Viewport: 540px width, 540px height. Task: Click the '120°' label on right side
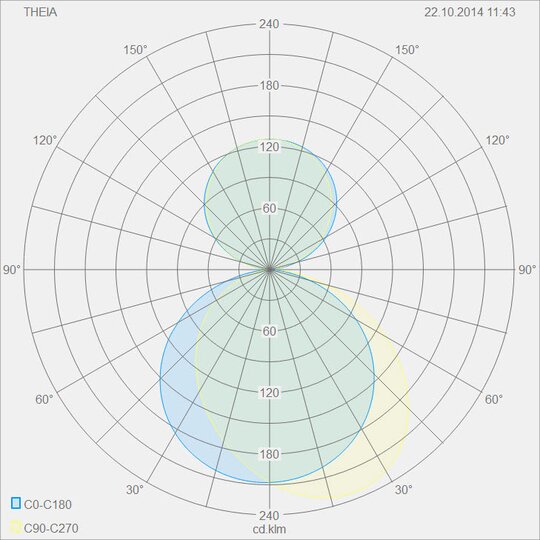(x=498, y=141)
